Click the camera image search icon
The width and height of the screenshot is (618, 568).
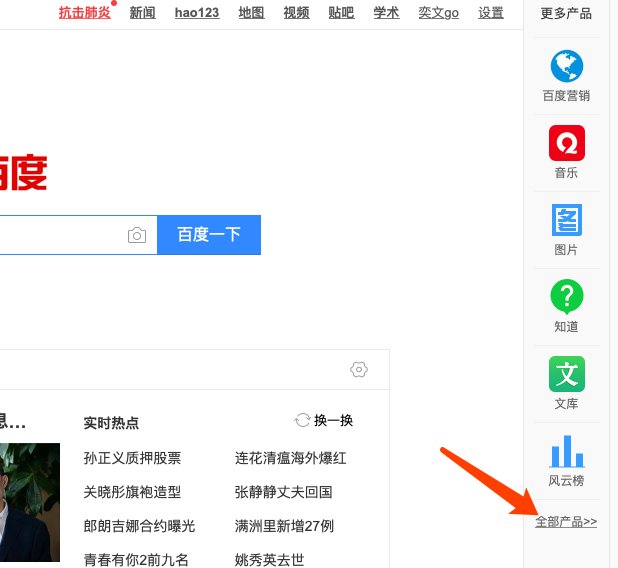click(x=137, y=235)
